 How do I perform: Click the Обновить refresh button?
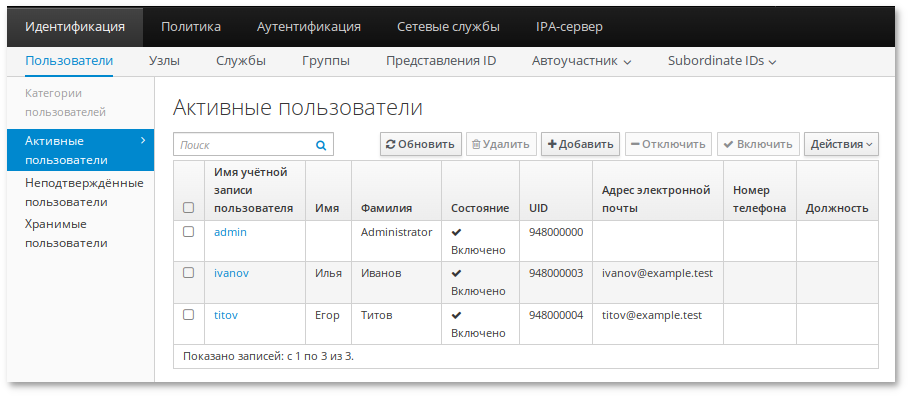tap(420, 144)
